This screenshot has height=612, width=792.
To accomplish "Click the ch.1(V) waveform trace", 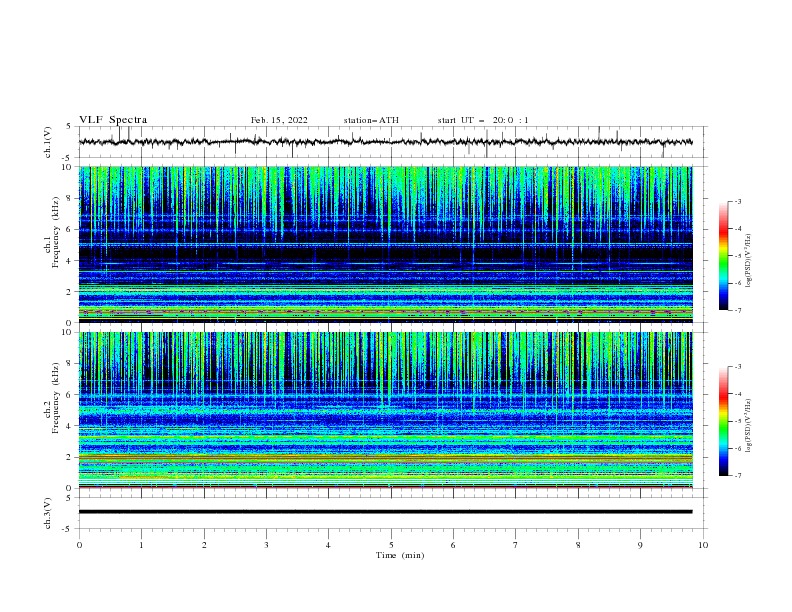I will coord(385,142).
